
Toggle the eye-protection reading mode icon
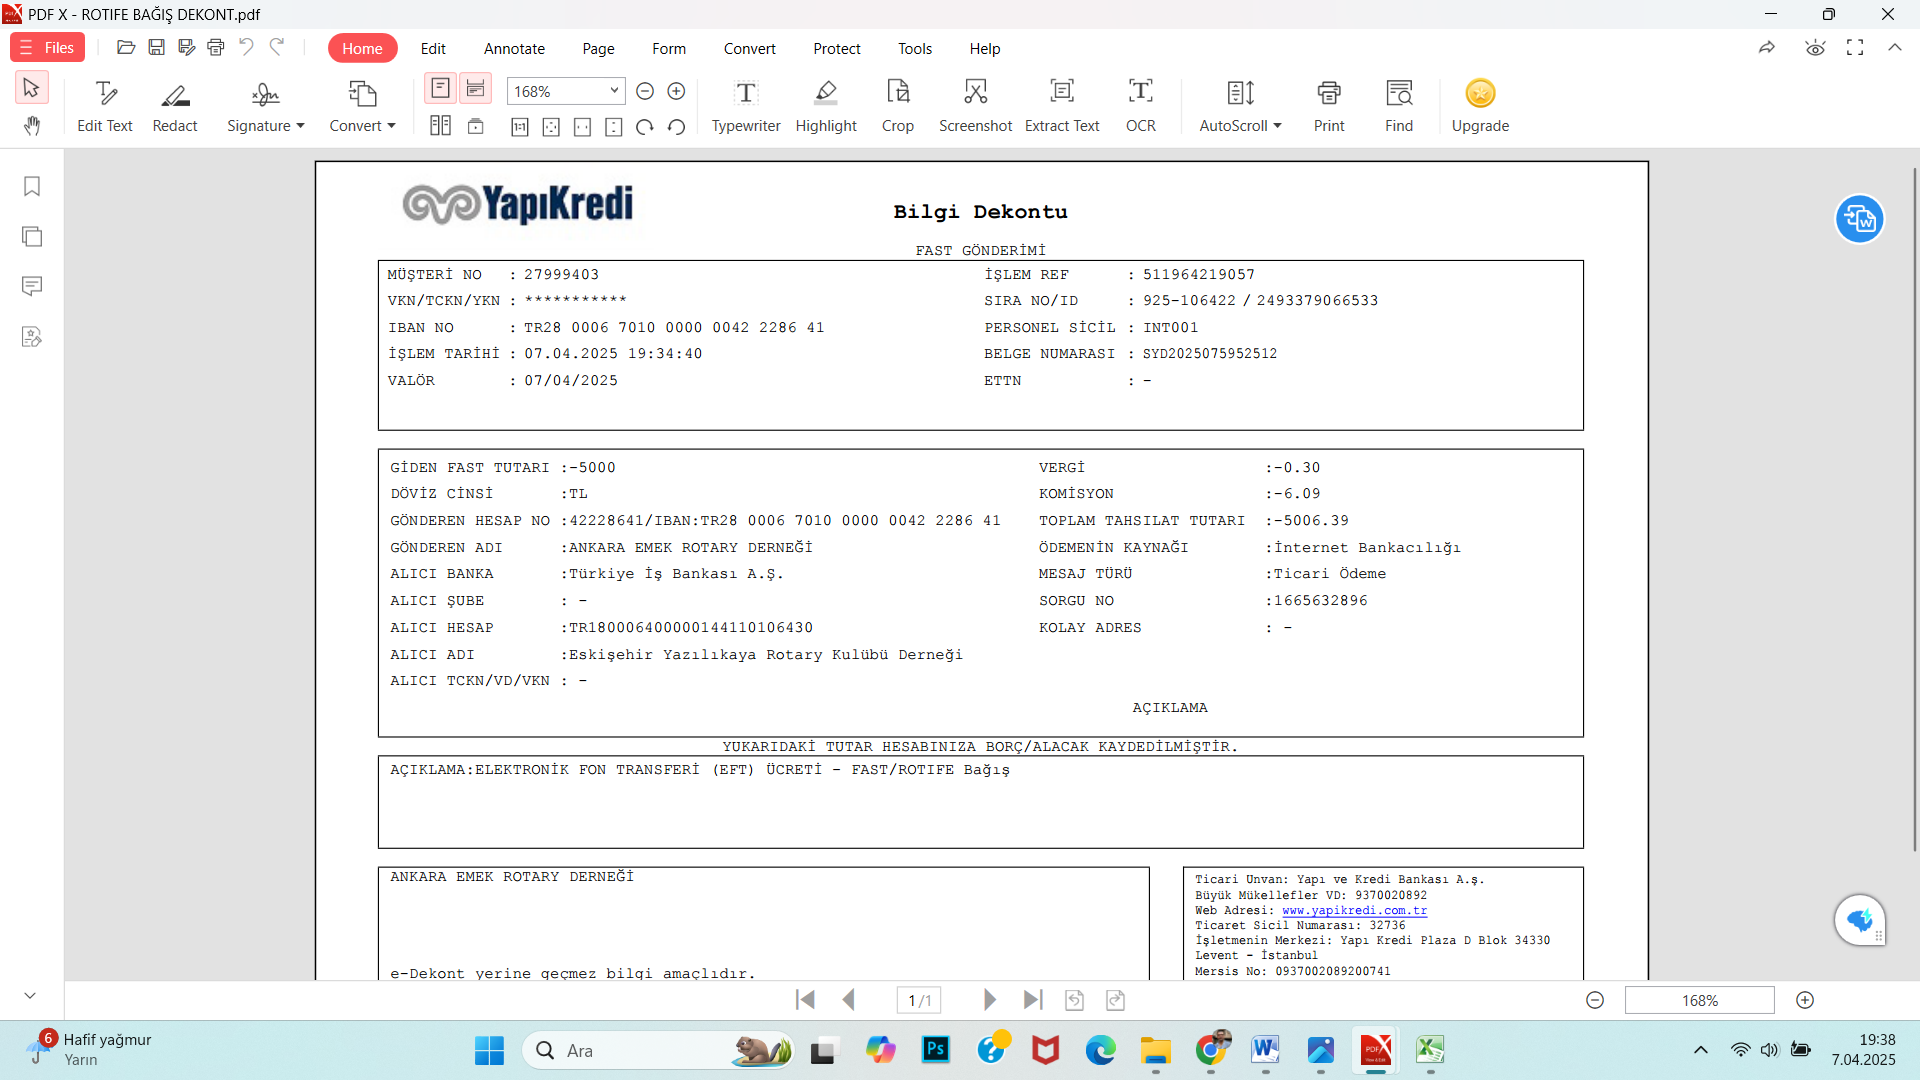pyautogui.click(x=1815, y=48)
